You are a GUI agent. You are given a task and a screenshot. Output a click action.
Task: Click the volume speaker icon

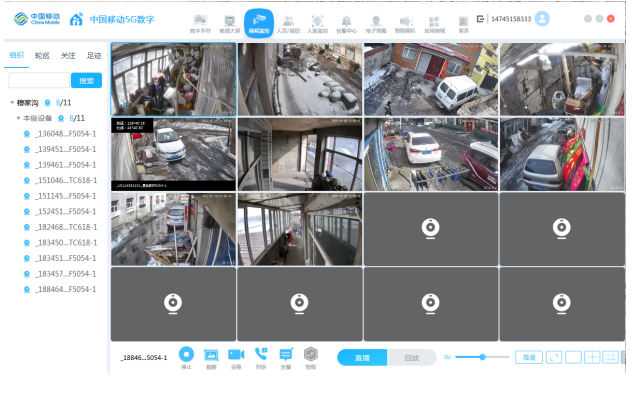click(447, 357)
